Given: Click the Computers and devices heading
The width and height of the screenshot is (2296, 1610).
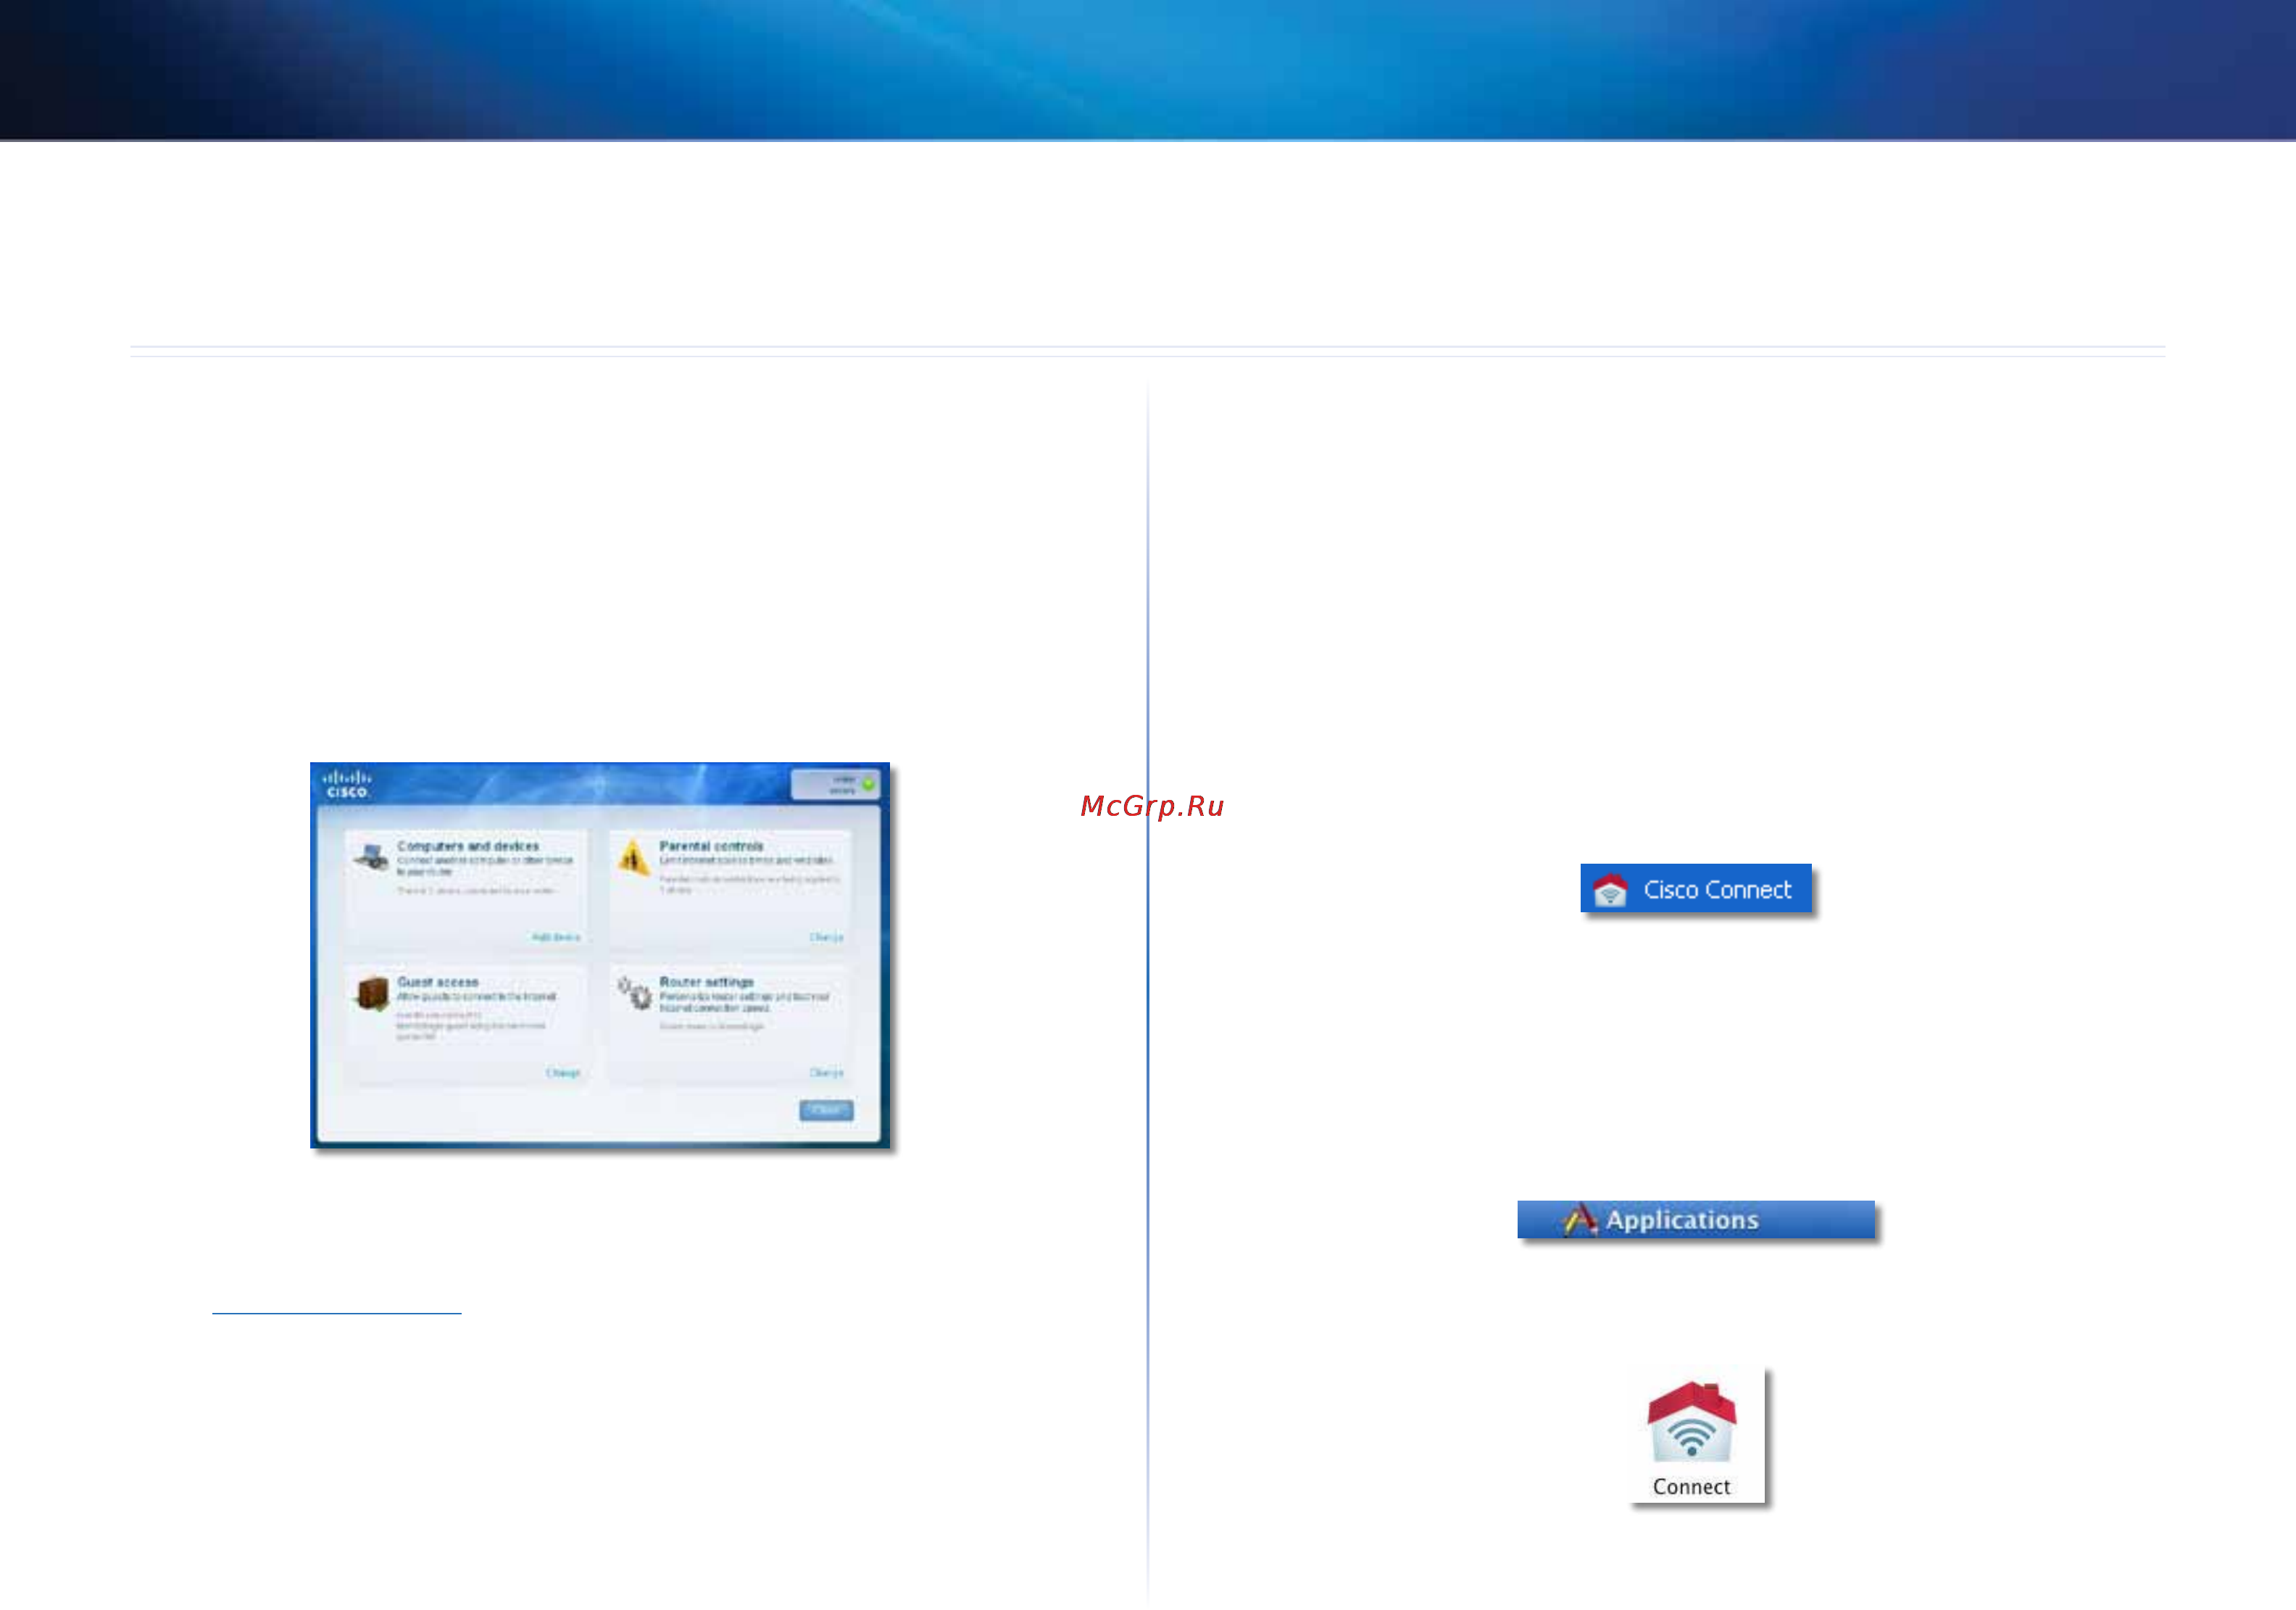Looking at the screenshot, I should [468, 846].
